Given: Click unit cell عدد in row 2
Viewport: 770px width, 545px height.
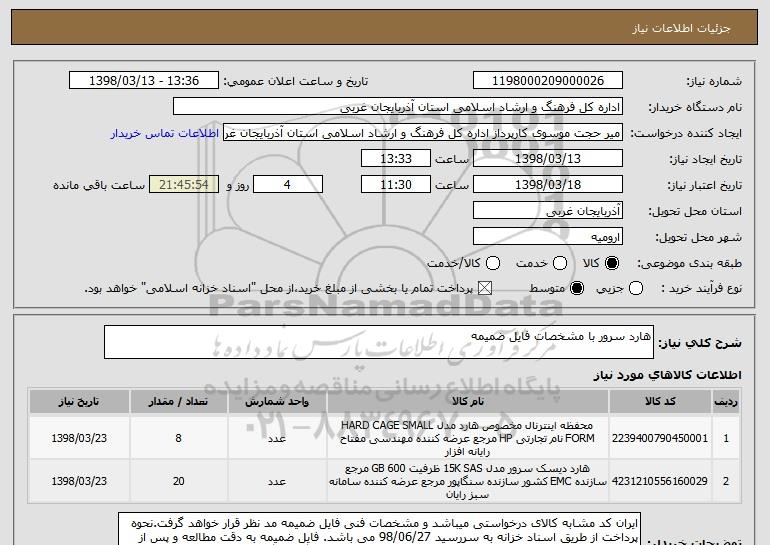Looking at the screenshot, I should point(277,481).
